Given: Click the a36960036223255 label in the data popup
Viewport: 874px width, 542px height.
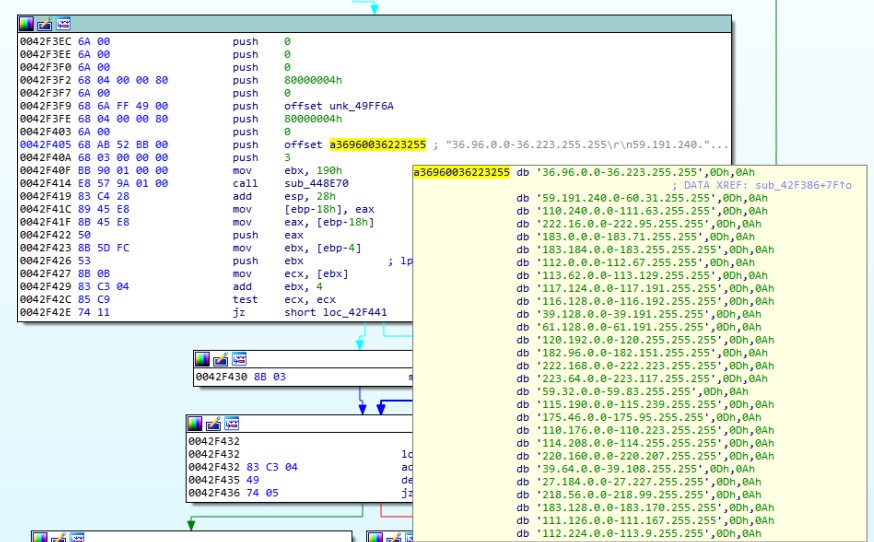Looking at the screenshot, I should click(x=461, y=172).
